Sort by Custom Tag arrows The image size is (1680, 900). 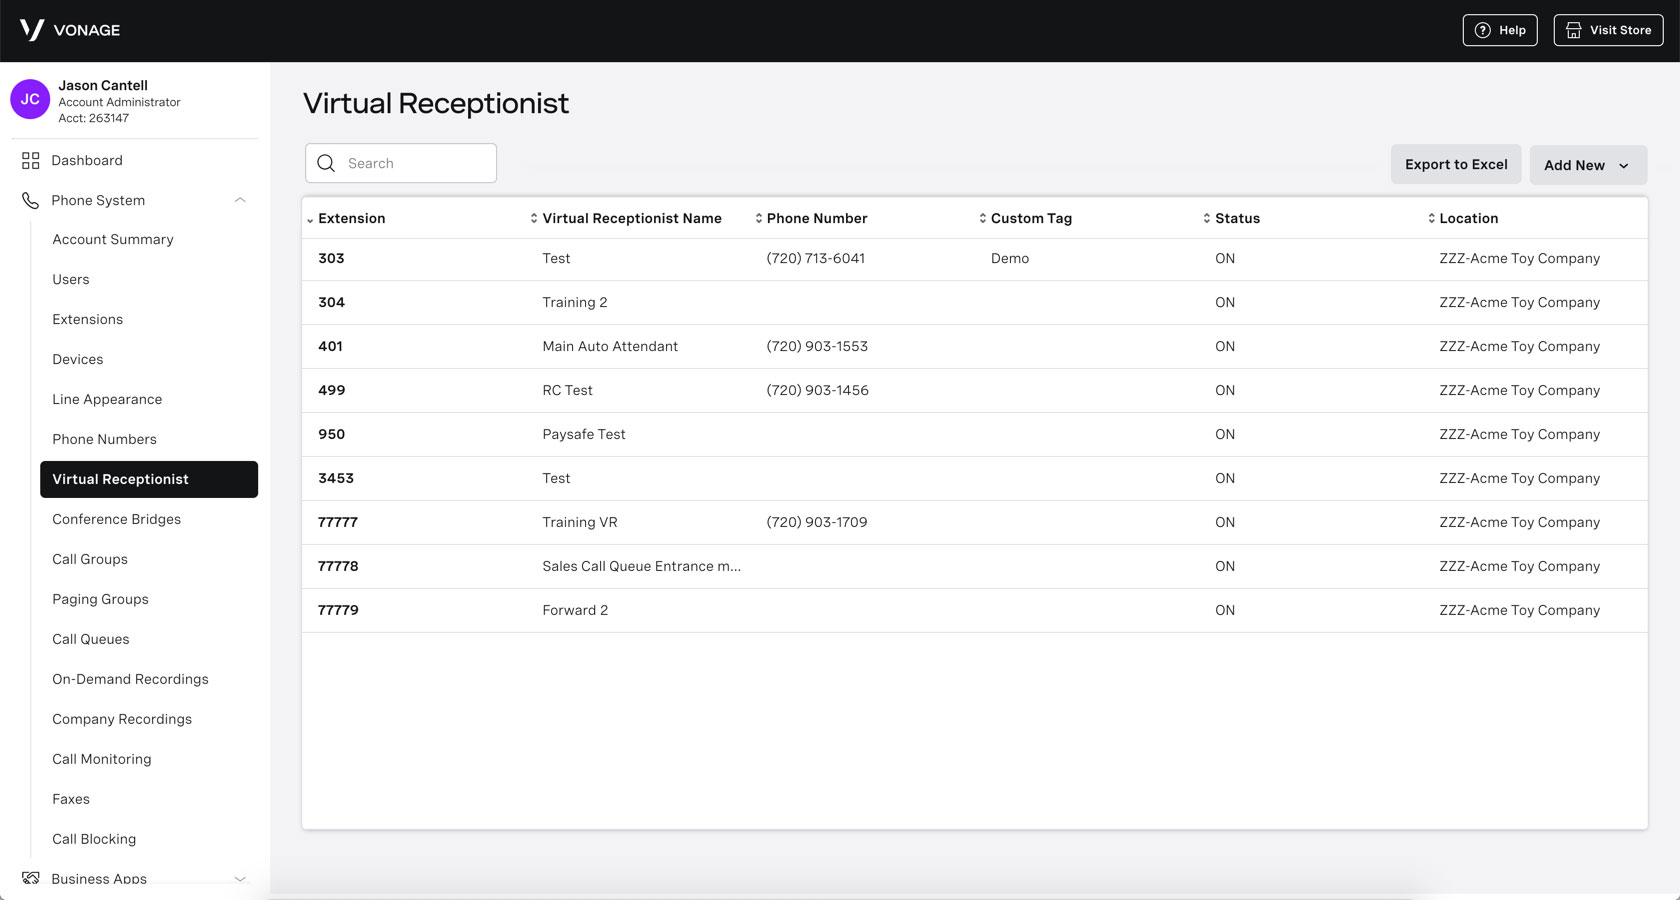click(x=983, y=218)
